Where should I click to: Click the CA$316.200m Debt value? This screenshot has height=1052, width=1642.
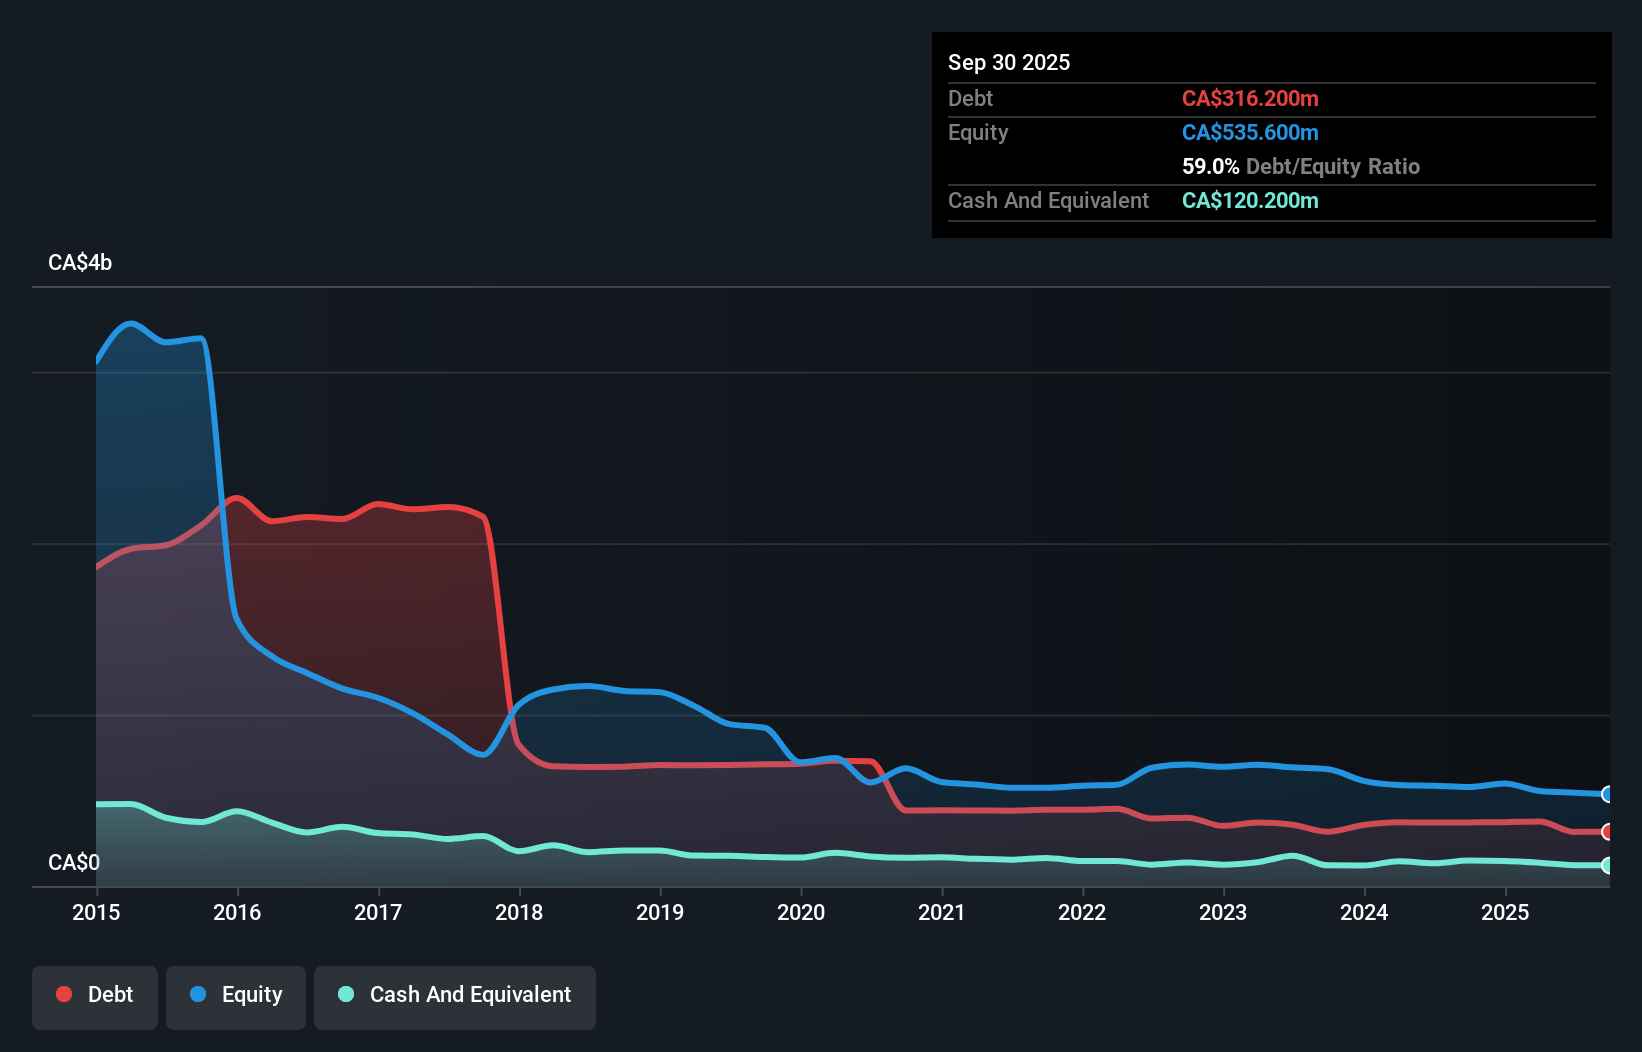coord(1250,98)
